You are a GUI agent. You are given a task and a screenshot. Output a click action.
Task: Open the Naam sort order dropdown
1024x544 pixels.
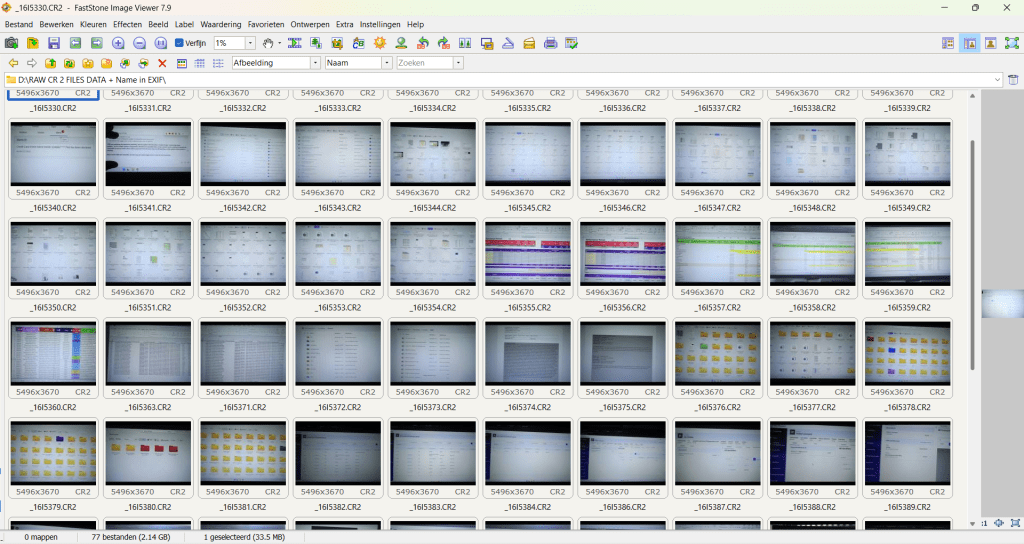[x=386, y=63]
